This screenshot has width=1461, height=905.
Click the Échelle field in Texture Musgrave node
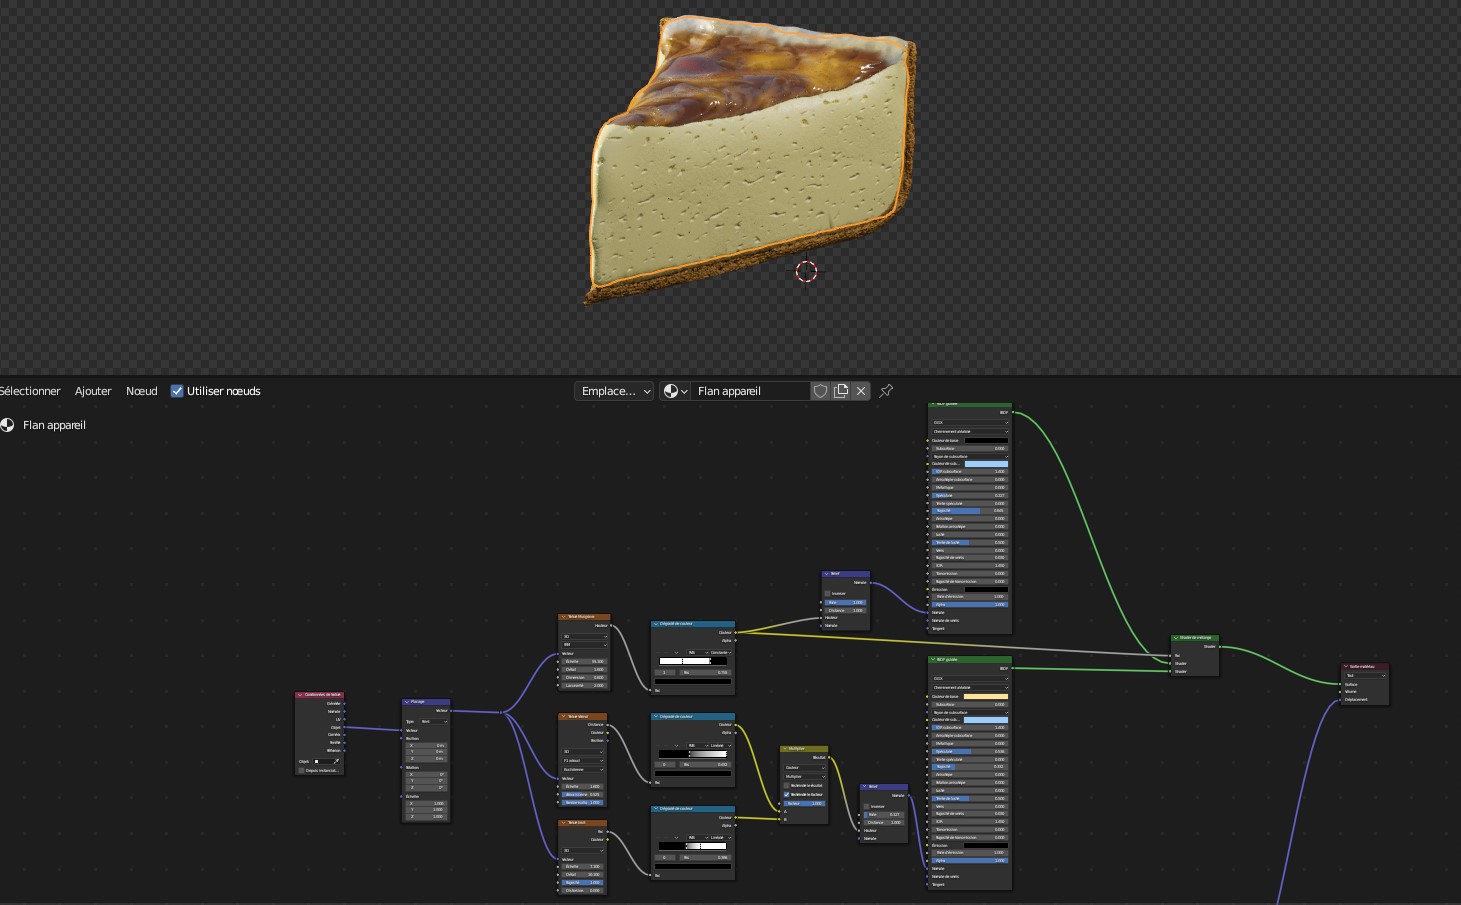point(584,661)
